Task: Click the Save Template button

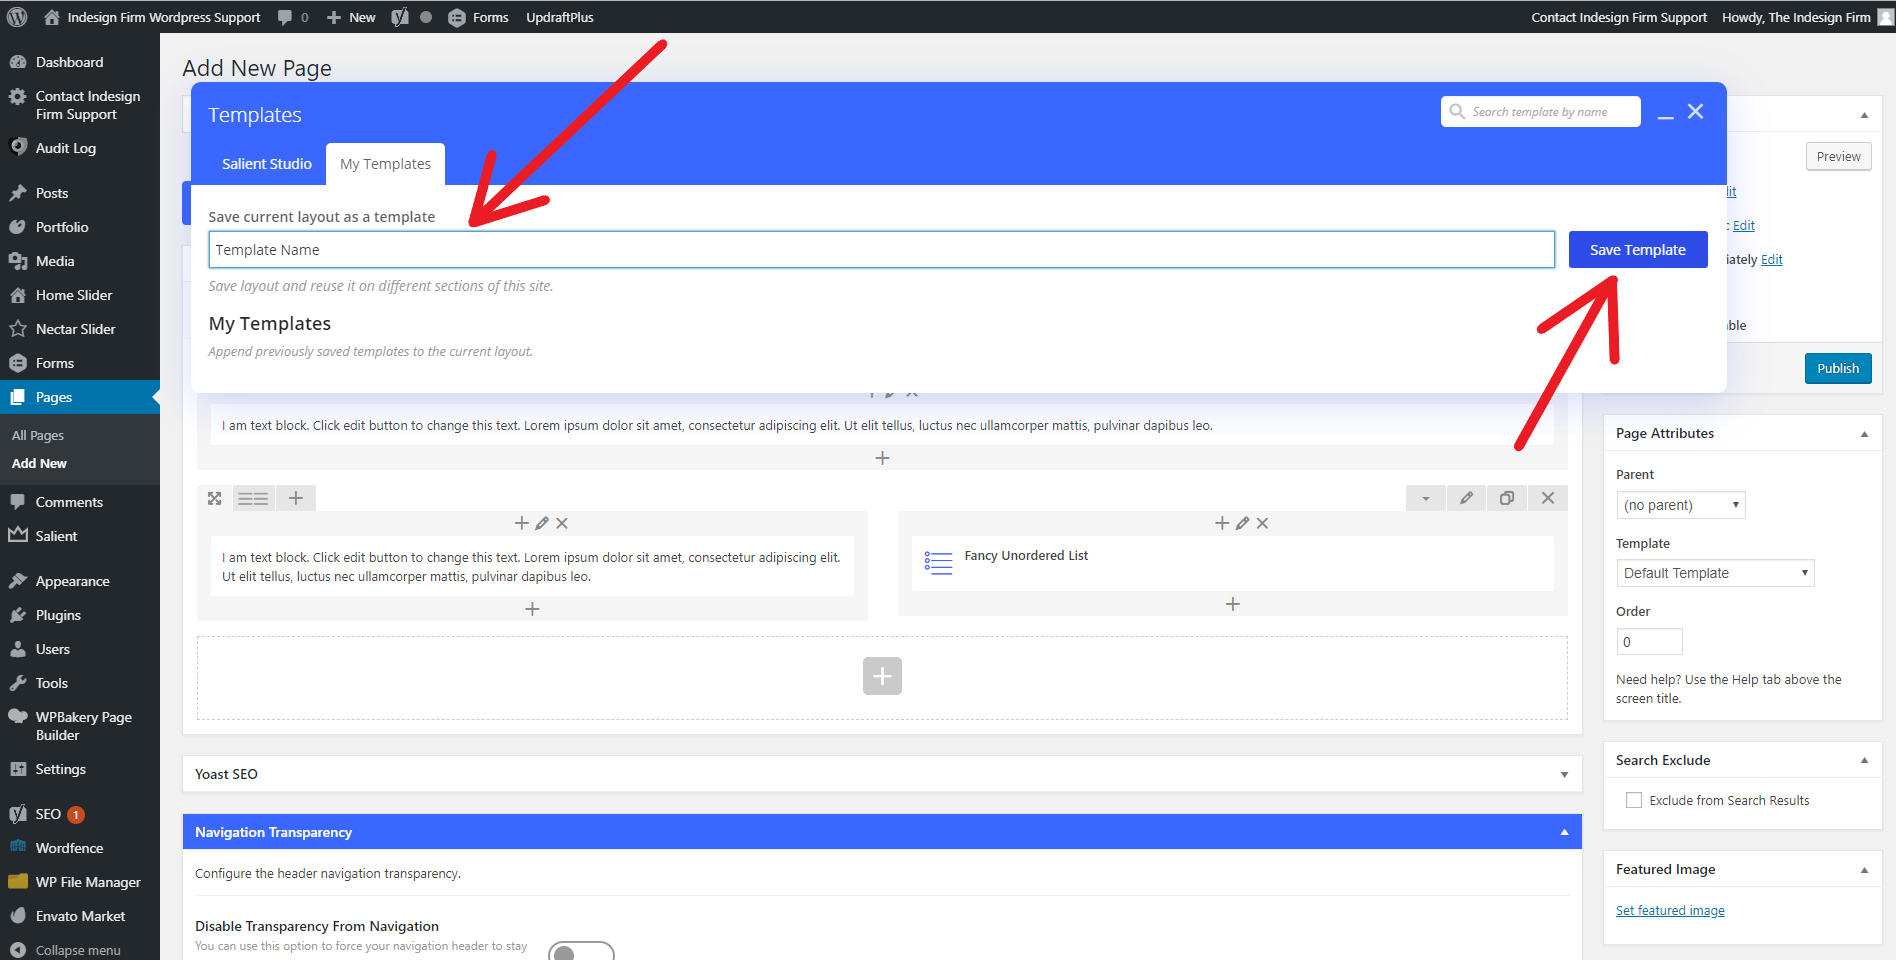Action: click(1637, 250)
